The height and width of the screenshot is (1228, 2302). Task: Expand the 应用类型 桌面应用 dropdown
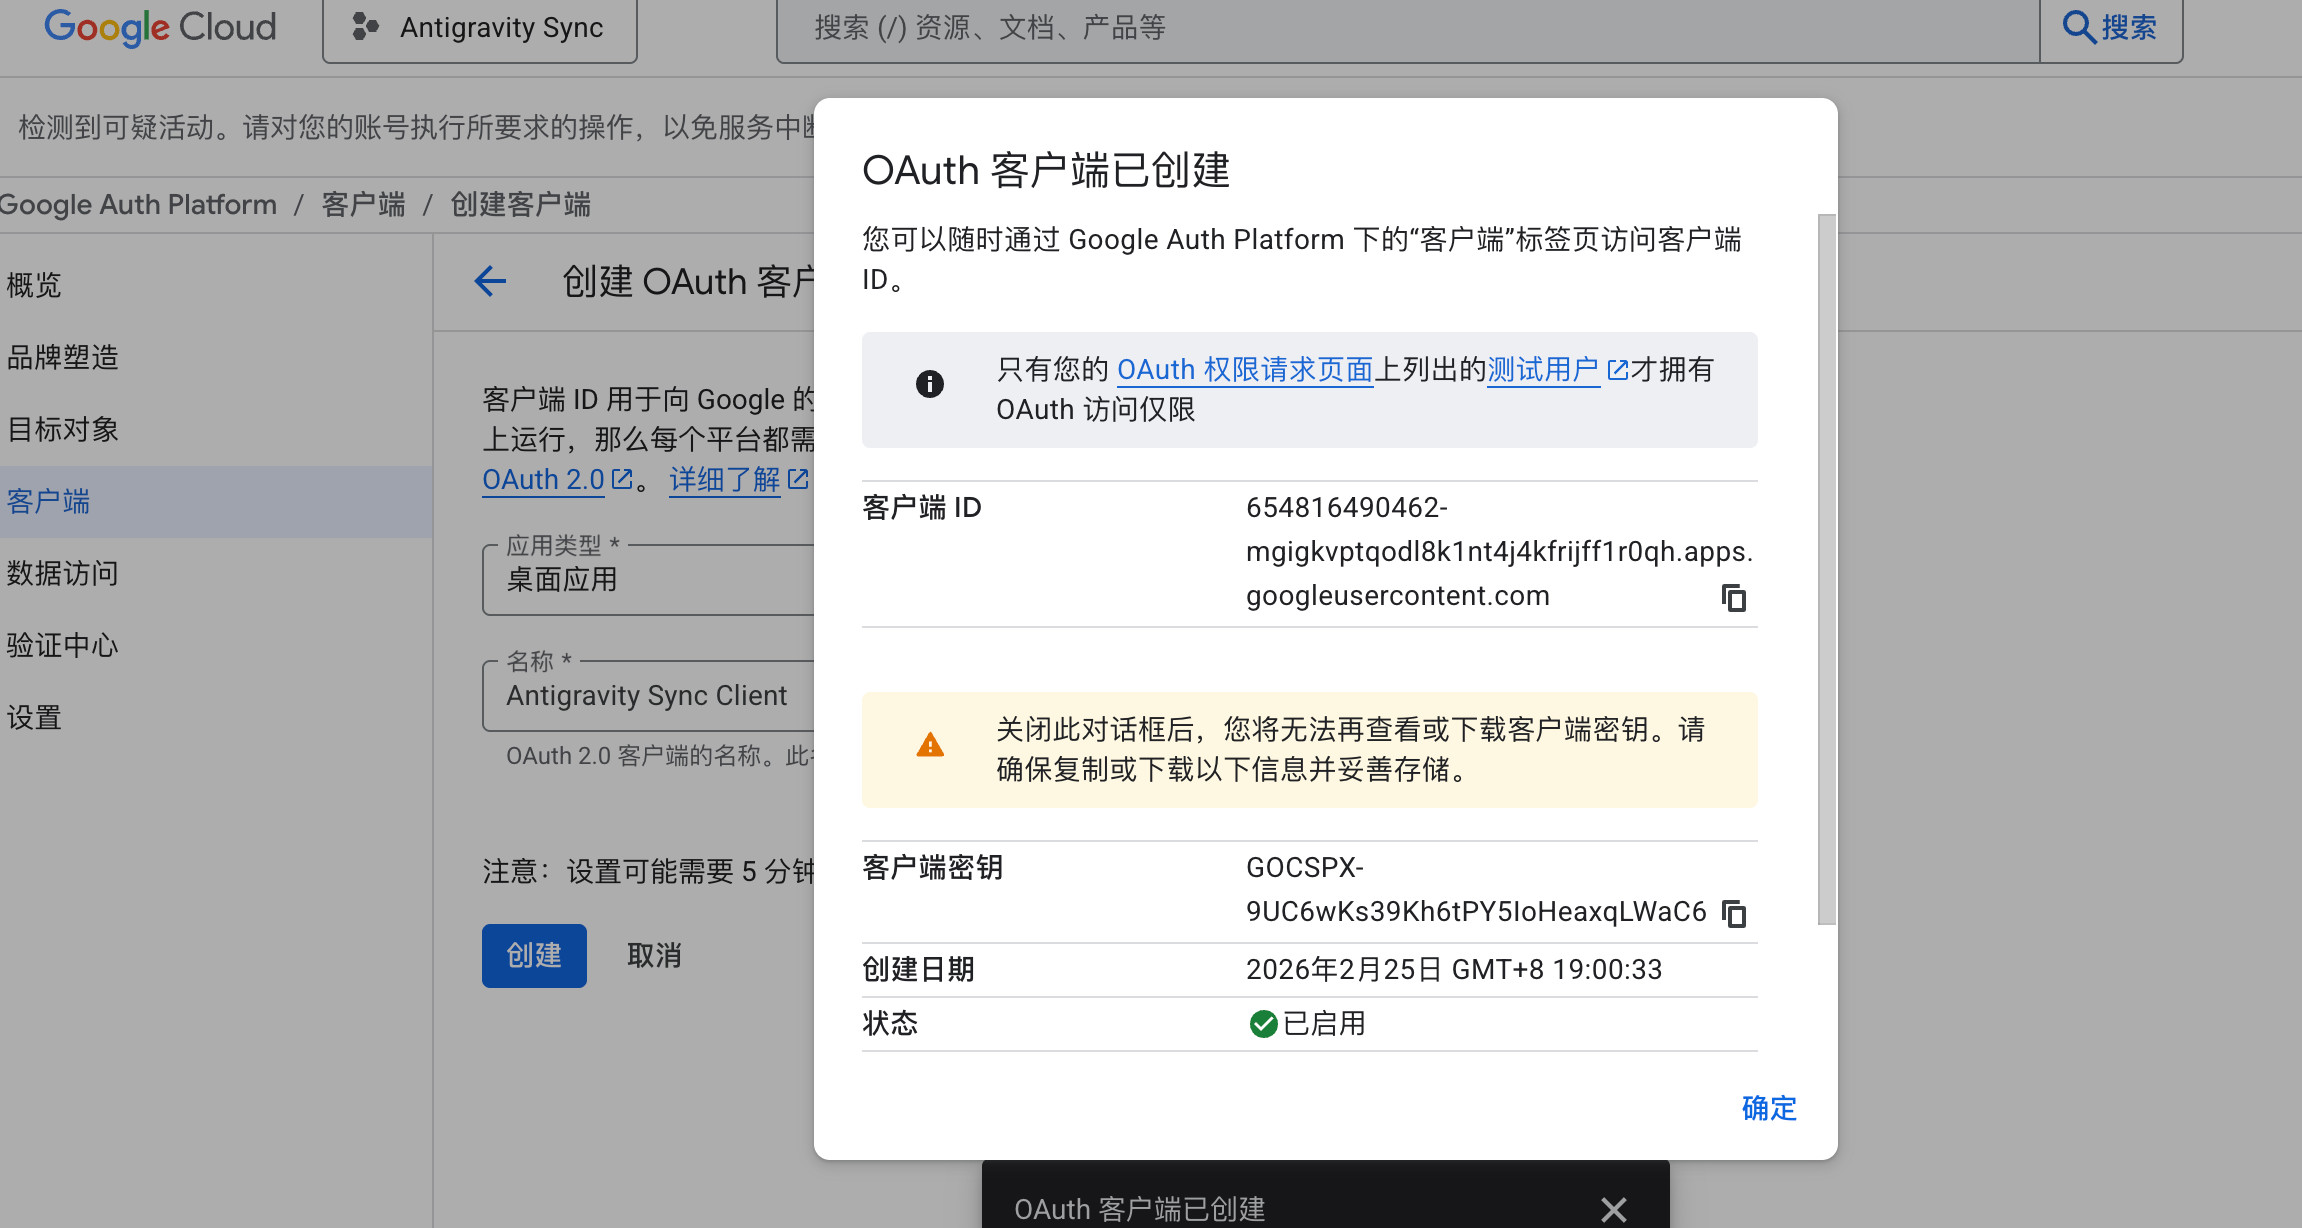pyautogui.click(x=650, y=580)
